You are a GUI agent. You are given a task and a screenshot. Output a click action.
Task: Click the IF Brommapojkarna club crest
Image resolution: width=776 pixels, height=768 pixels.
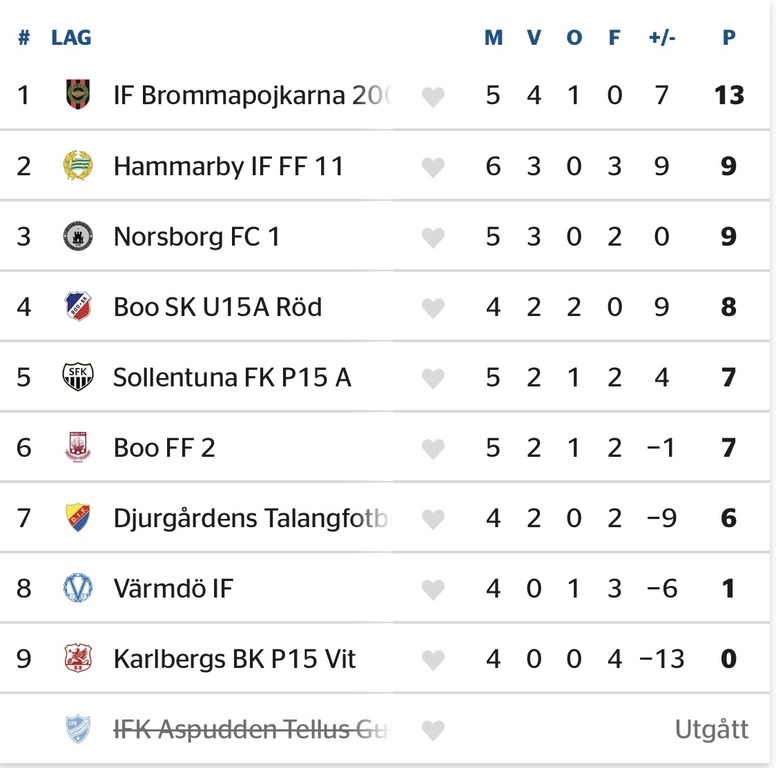coord(78,95)
